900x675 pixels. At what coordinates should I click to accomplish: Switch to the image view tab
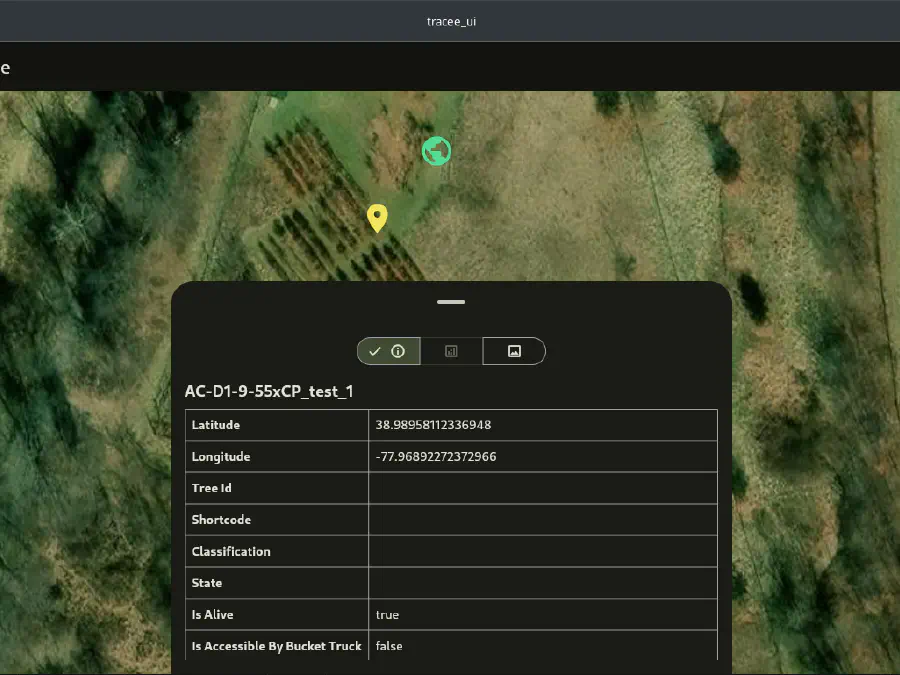(514, 351)
